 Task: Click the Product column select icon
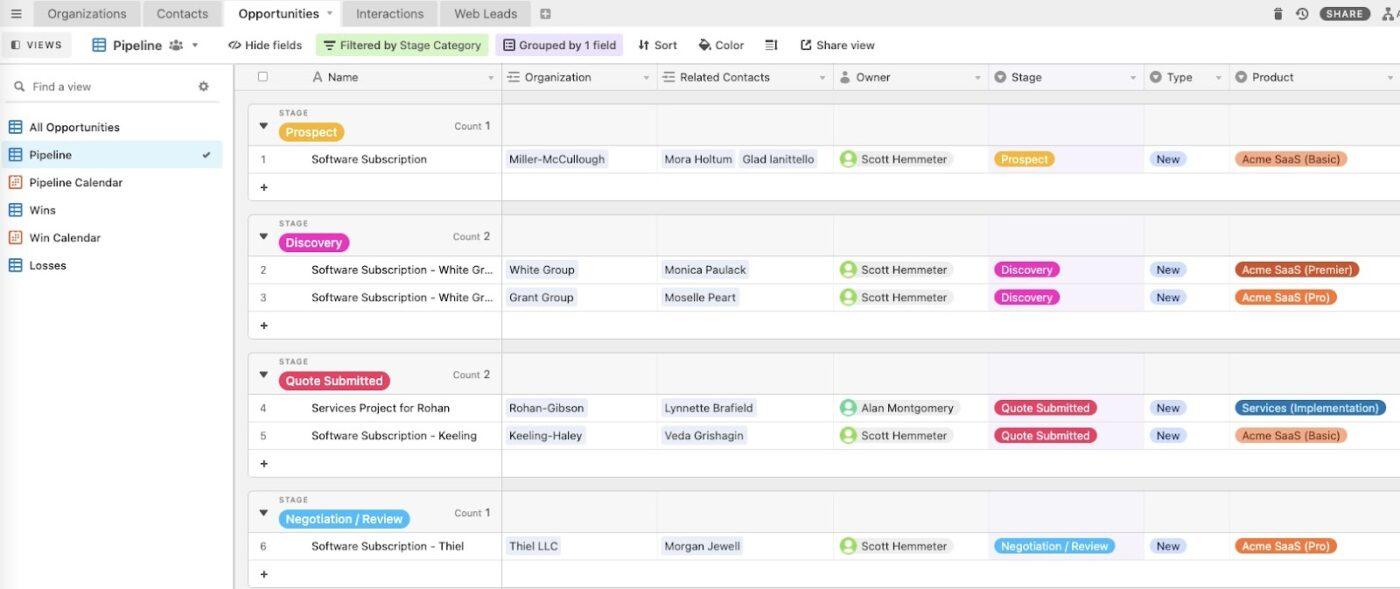(x=1241, y=77)
